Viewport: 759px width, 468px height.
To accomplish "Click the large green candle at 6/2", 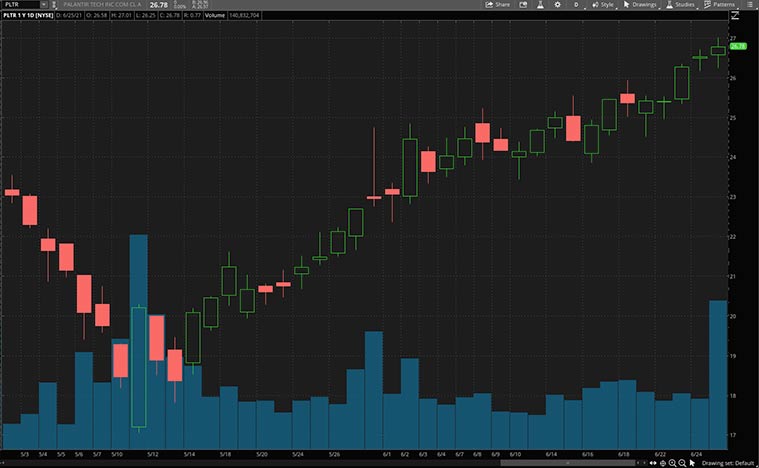I will pos(410,167).
